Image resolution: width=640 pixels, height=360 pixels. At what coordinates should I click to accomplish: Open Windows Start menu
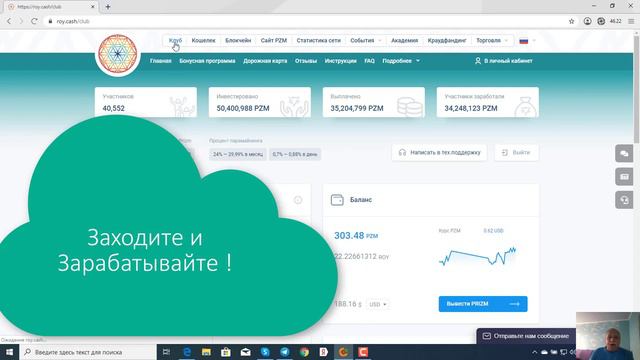pos(9,352)
